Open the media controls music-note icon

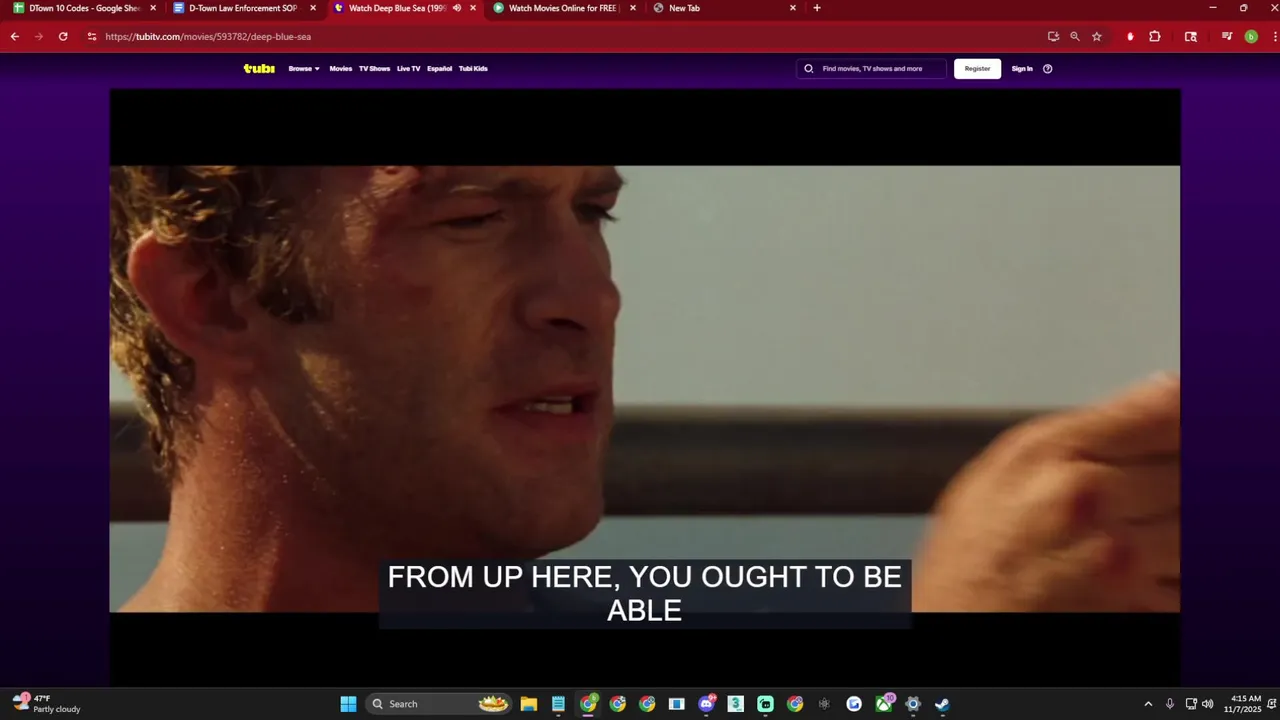[x=1227, y=36]
